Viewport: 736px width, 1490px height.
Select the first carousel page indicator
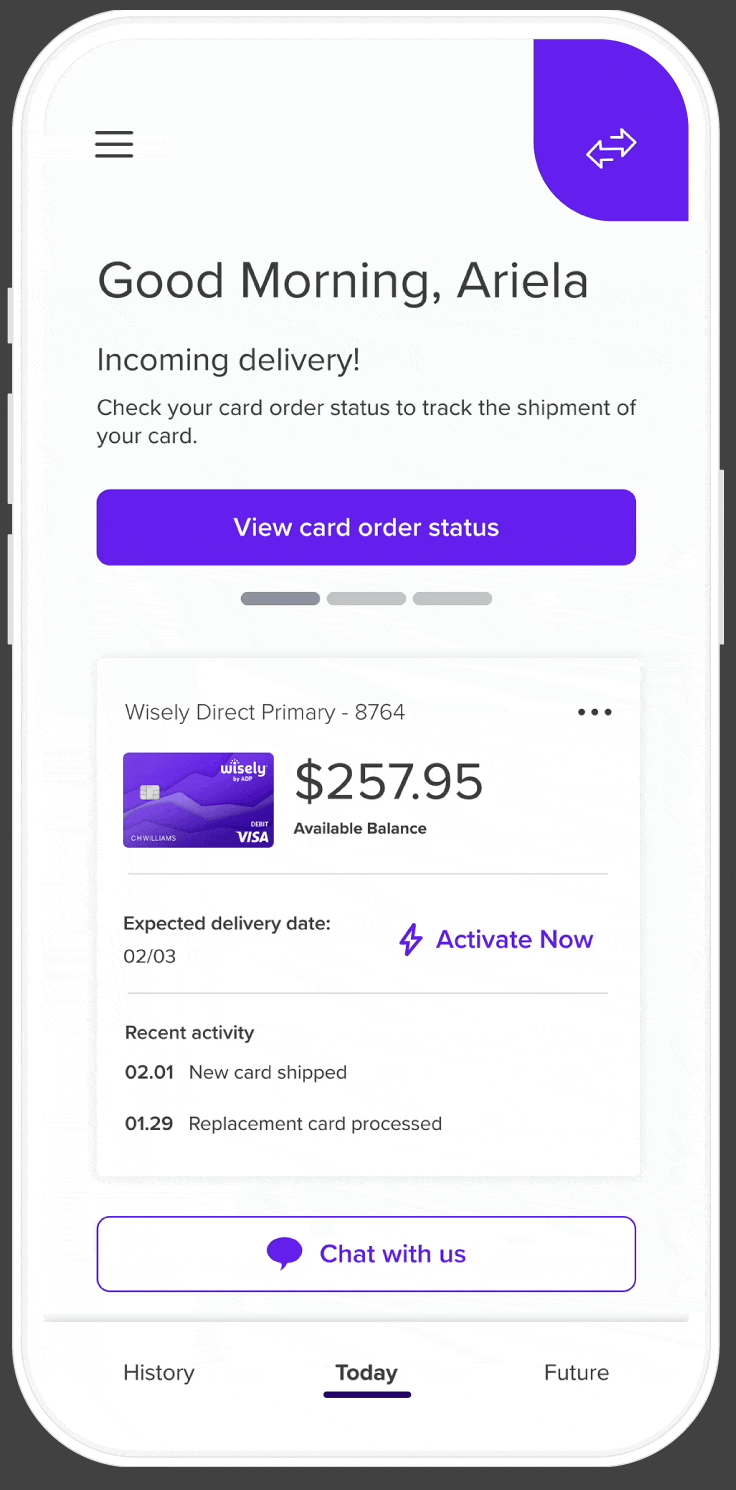coord(280,599)
